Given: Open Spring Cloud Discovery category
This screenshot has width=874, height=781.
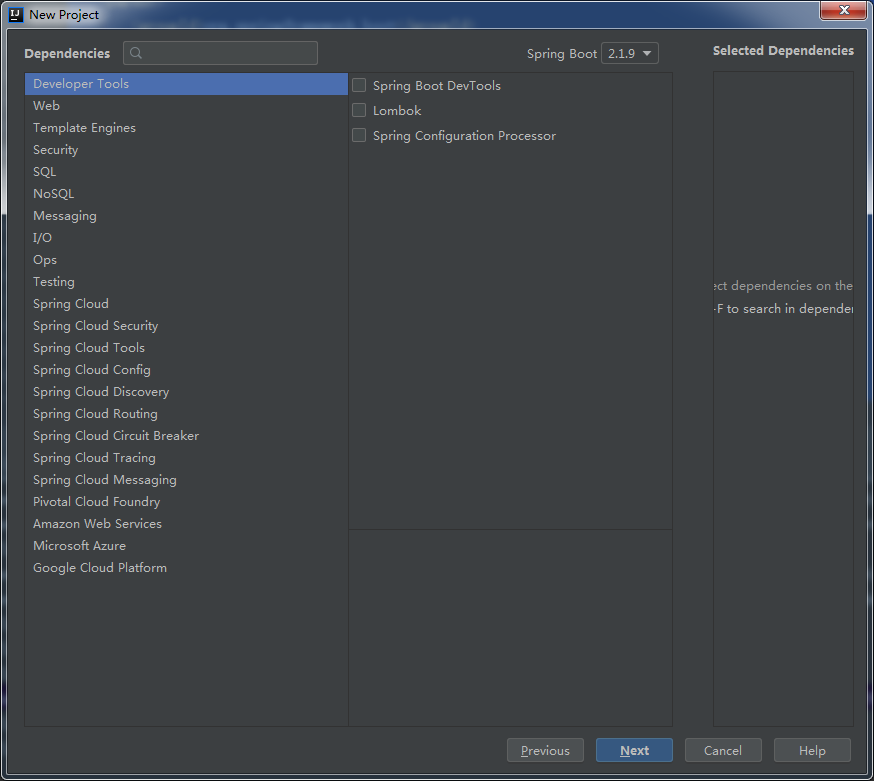Looking at the screenshot, I should 186,392.
